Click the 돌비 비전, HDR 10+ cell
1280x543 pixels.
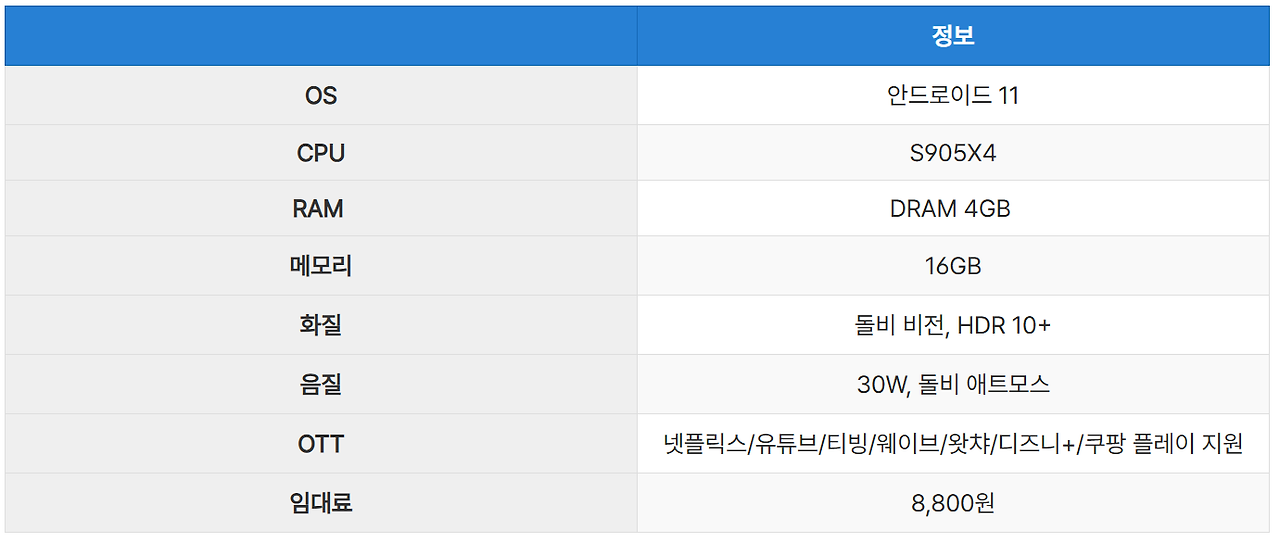[x=954, y=325]
